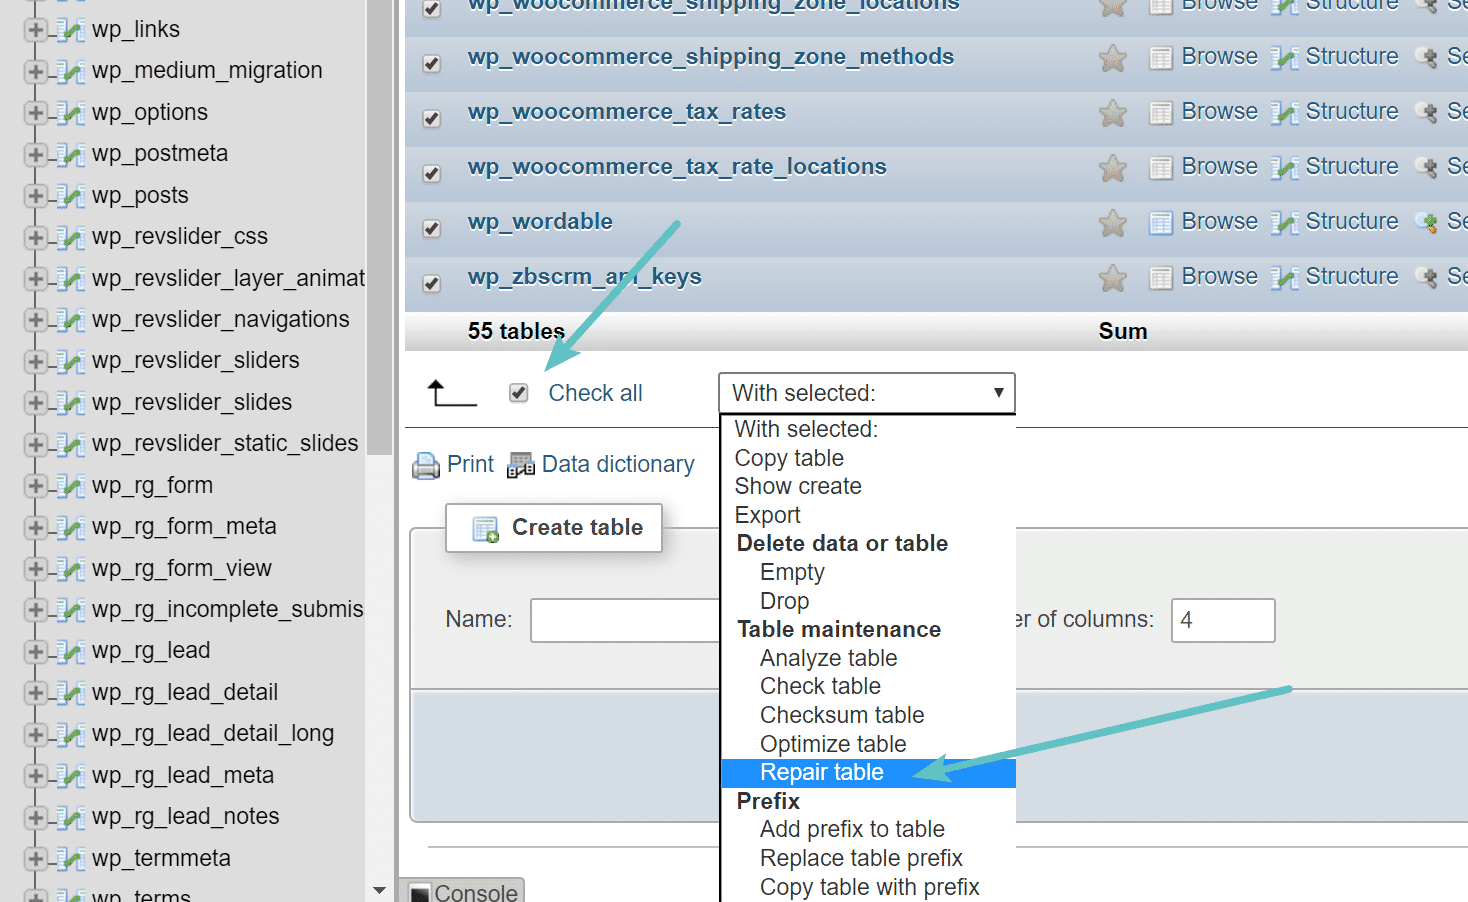Screen dimensions: 1468x902
Task: Open the Data dictionary view
Action: [x=617, y=464]
